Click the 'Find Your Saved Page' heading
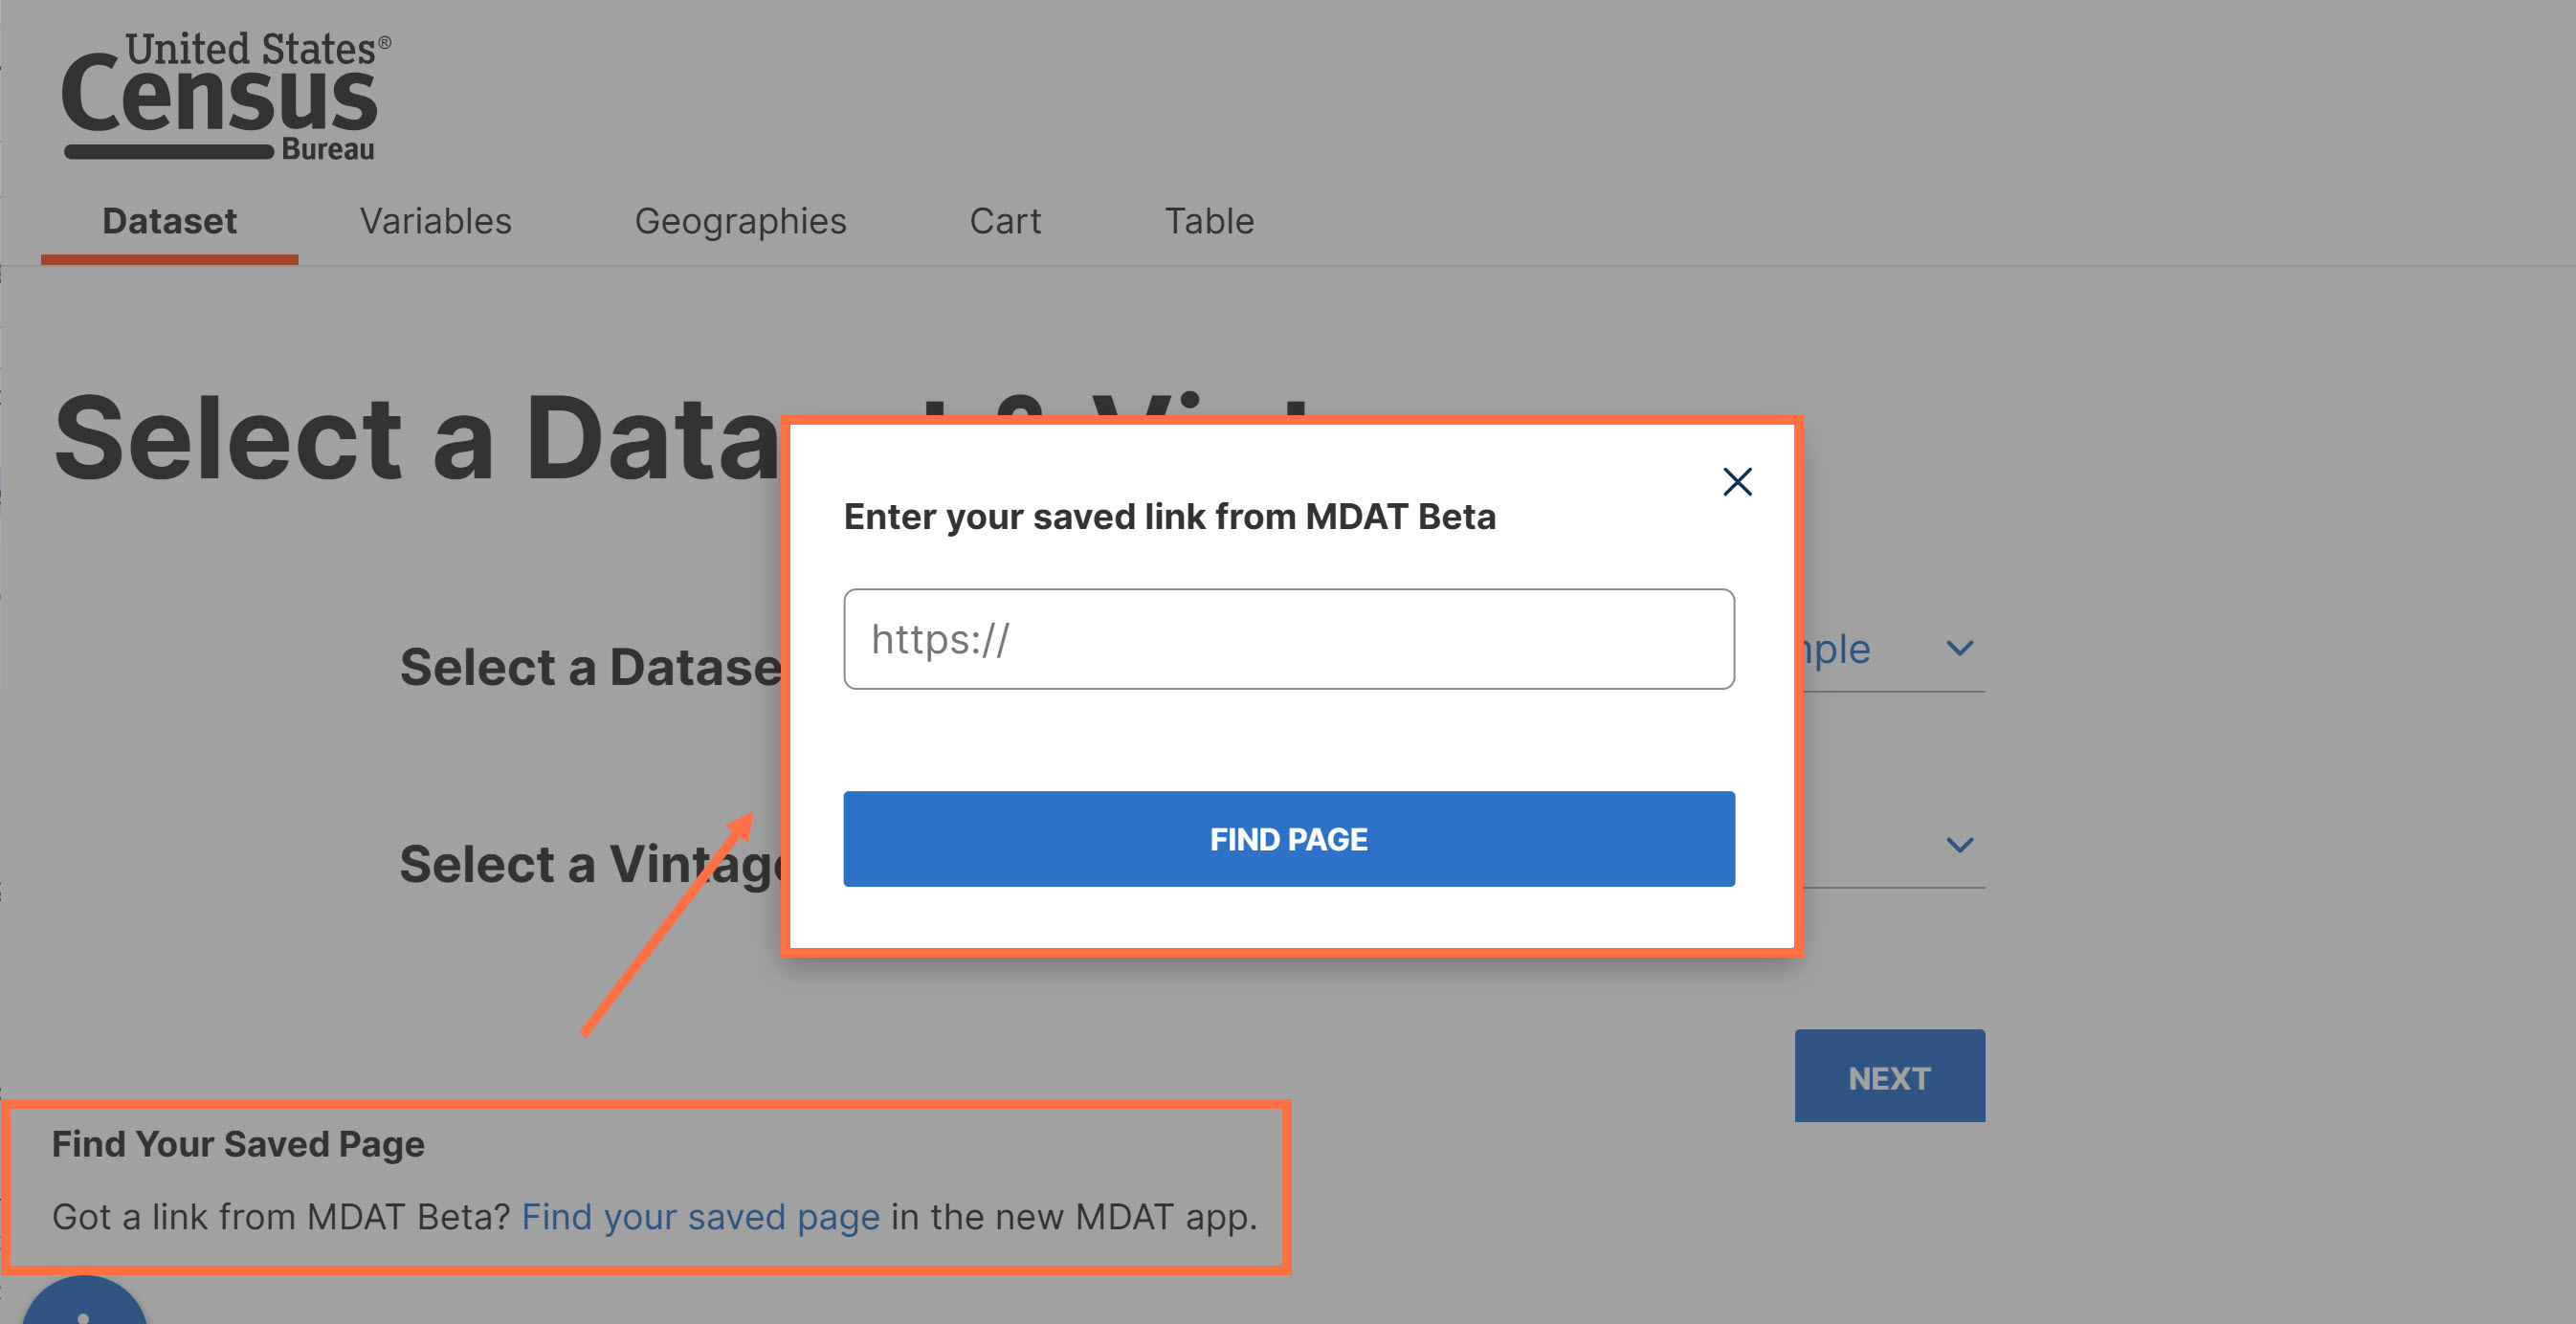 [x=238, y=1143]
